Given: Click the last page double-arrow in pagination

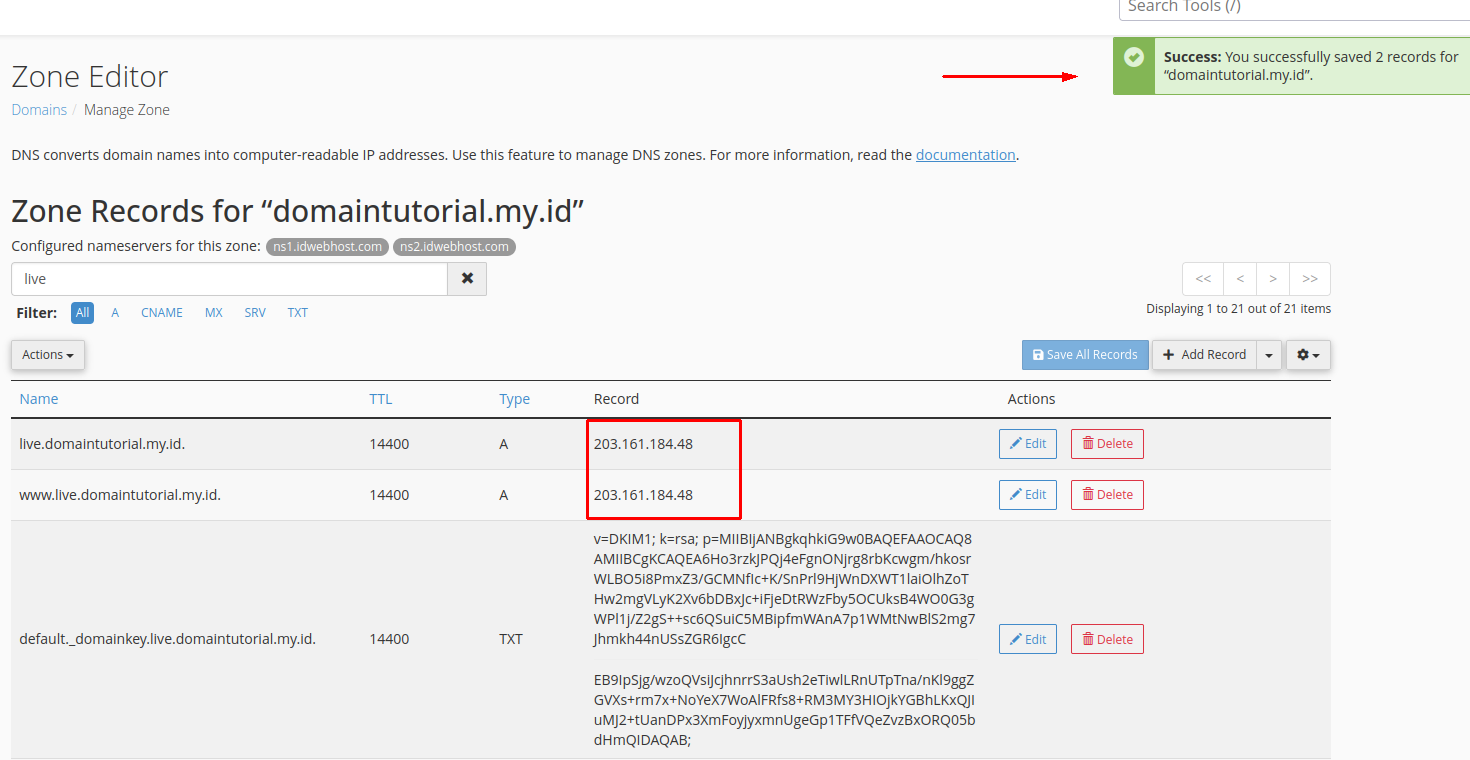Looking at the screenshot, I should tap(1310, 278).
